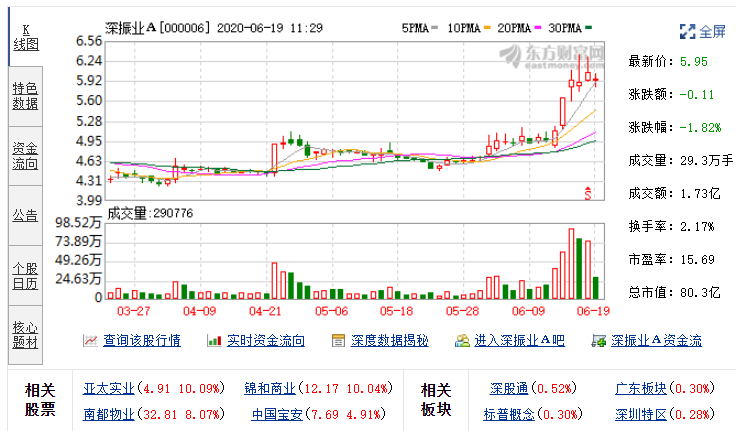Open the 核心题材 tab

point(25,335)
